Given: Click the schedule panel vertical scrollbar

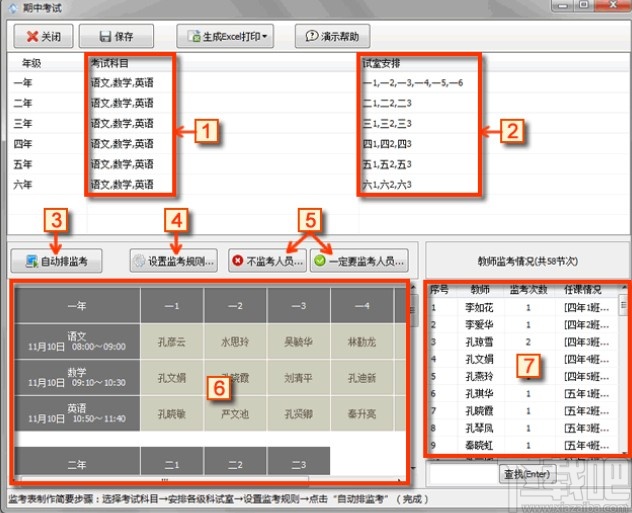Looking at the screenshot, I should (412, 377).
